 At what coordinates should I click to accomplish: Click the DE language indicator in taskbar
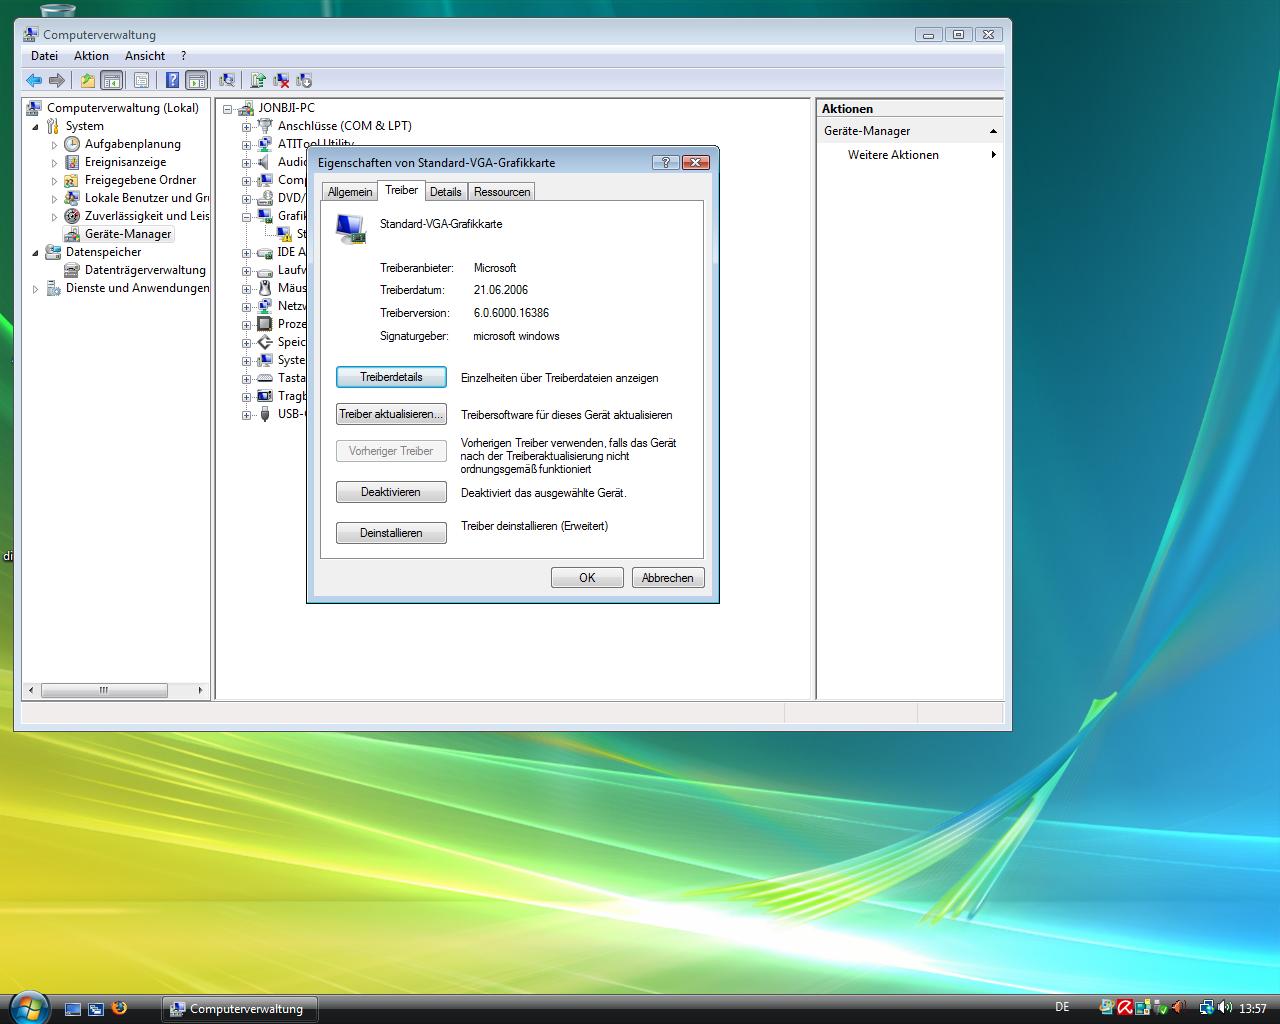point(1062,1008)
